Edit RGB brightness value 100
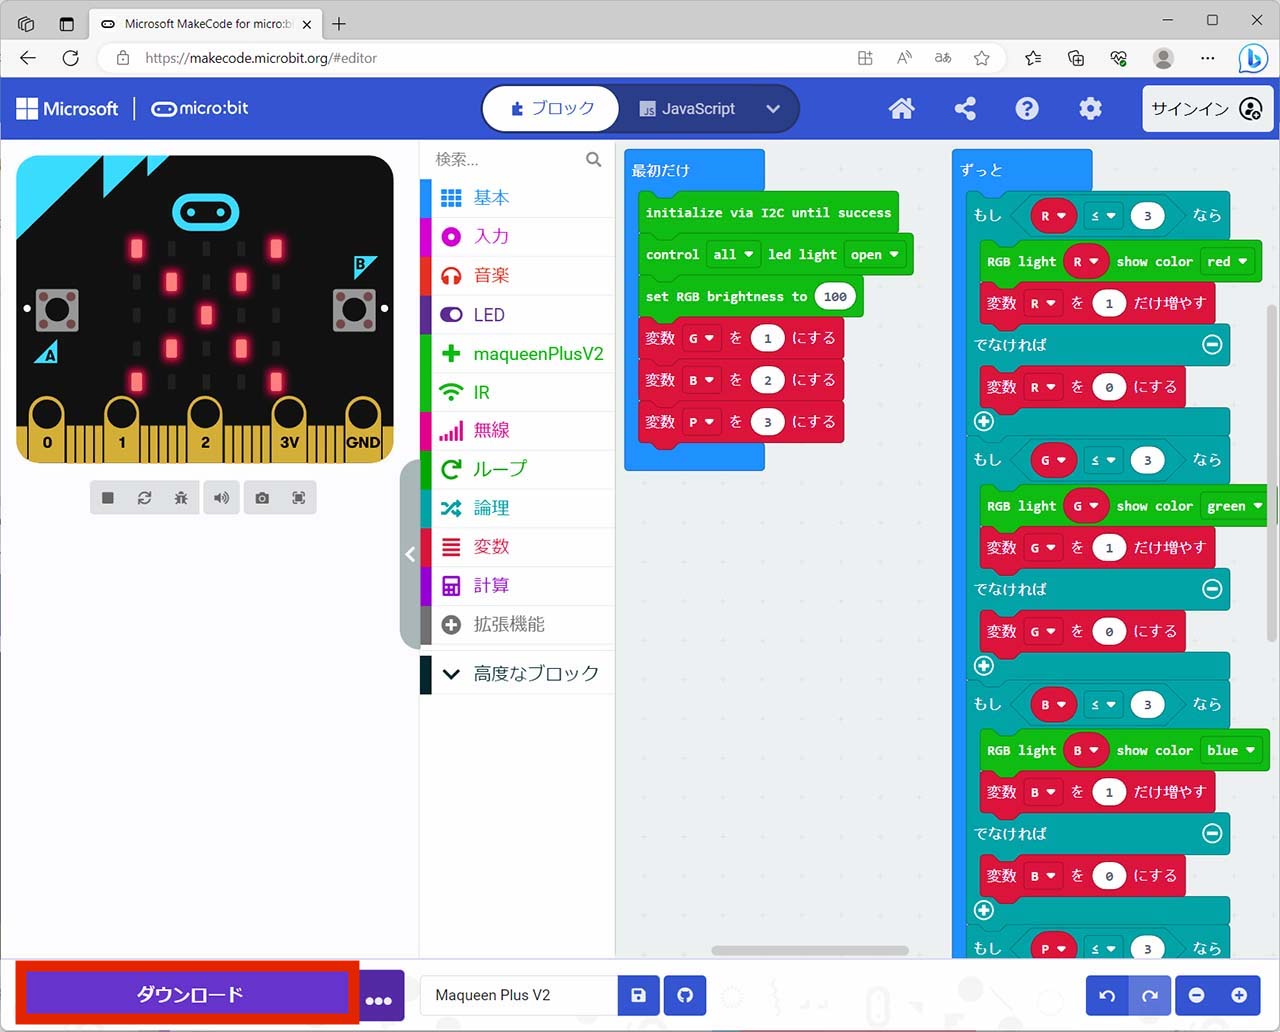The image size is (1280, 1032). [x=836, y=297]
